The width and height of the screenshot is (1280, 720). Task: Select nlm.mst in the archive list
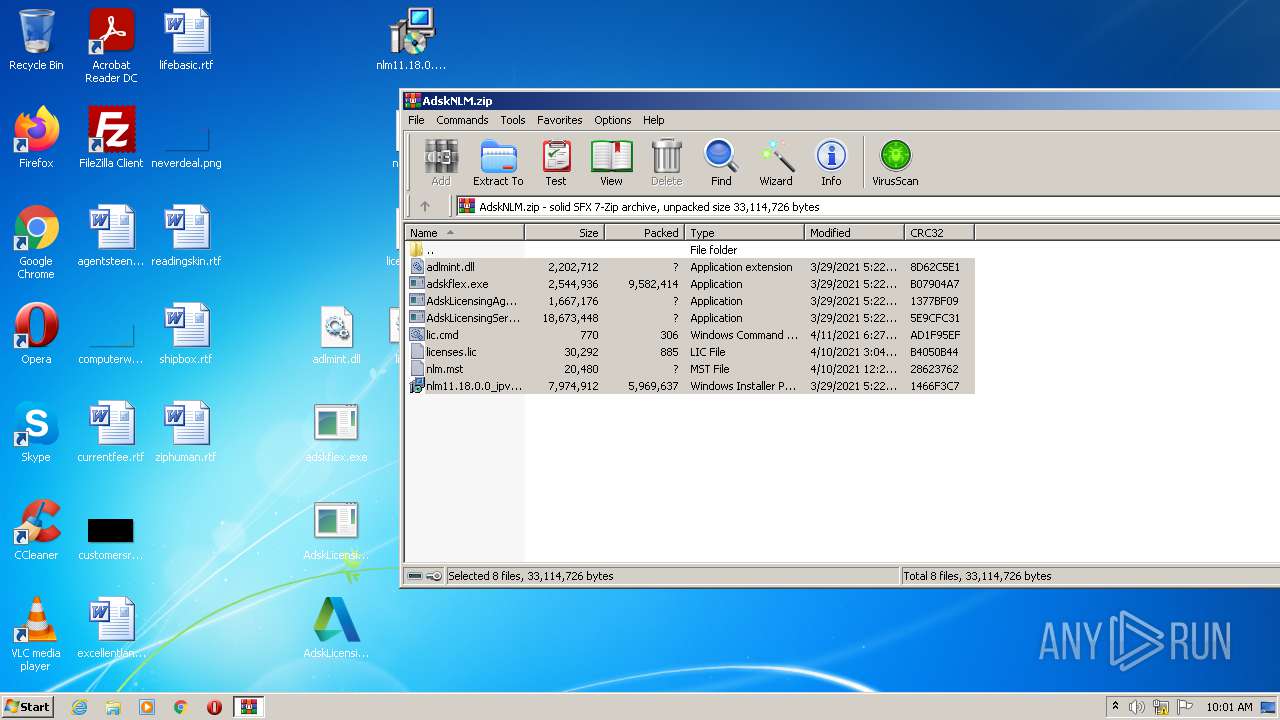pyautogui.click(x=690, y=369)
